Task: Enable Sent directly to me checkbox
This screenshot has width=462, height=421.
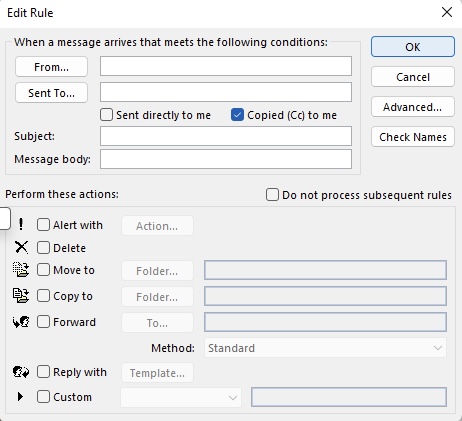Action: tap(106, 115)
